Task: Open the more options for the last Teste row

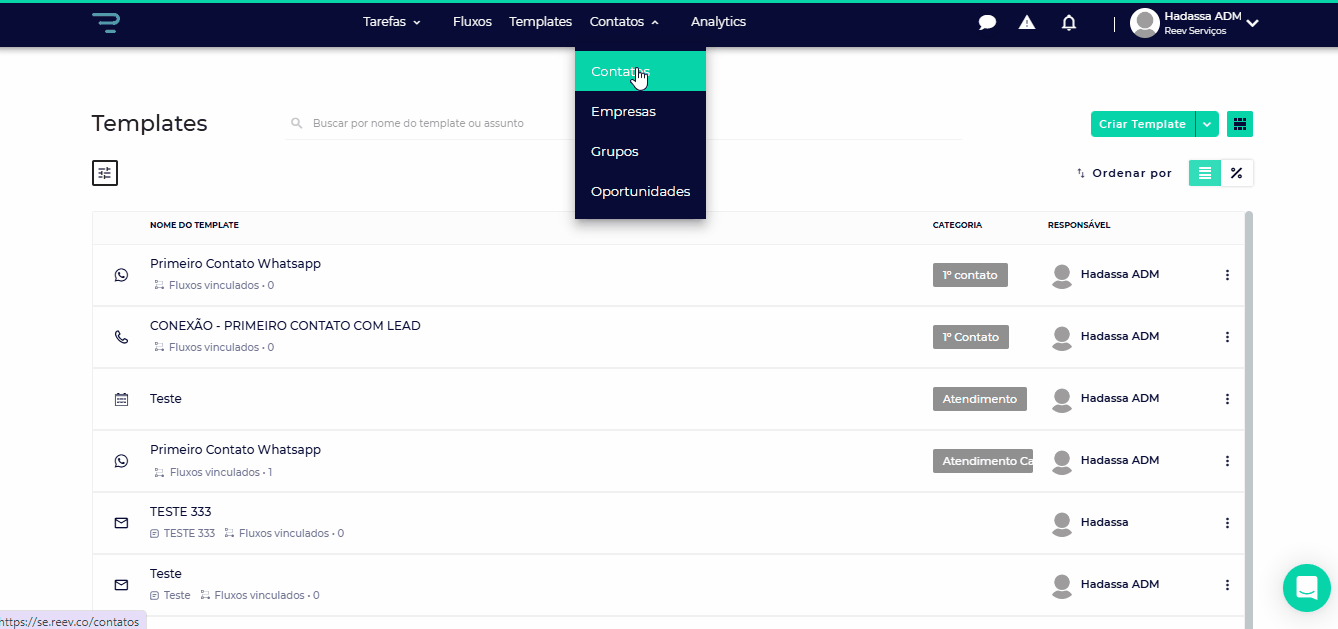Action: click(x=1227, y=585)
